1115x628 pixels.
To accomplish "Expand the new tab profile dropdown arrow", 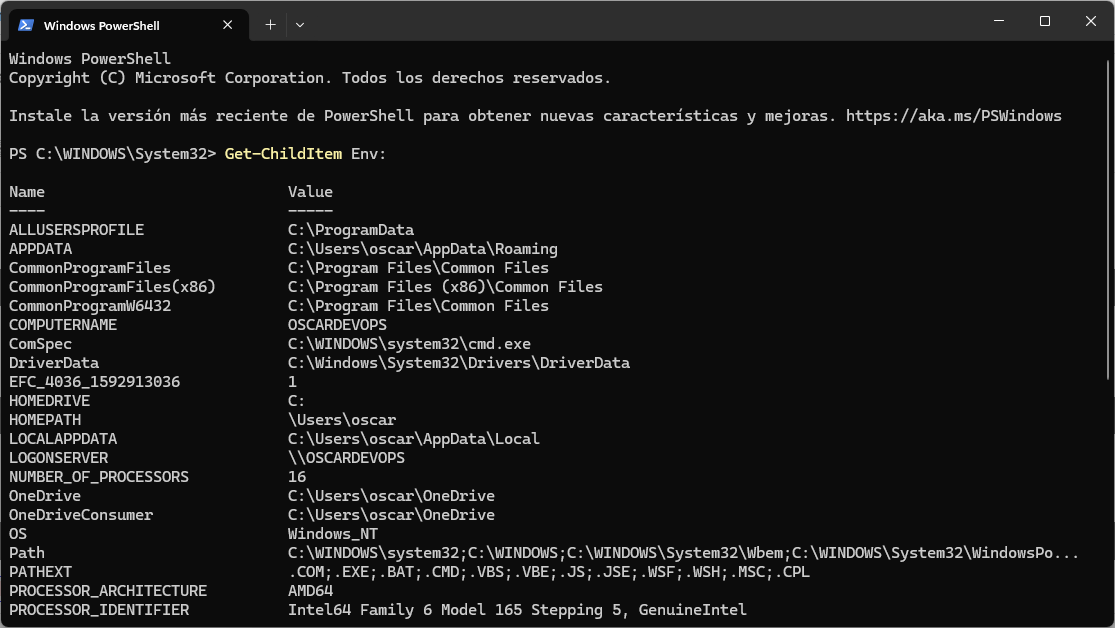I will click(300, 25).
